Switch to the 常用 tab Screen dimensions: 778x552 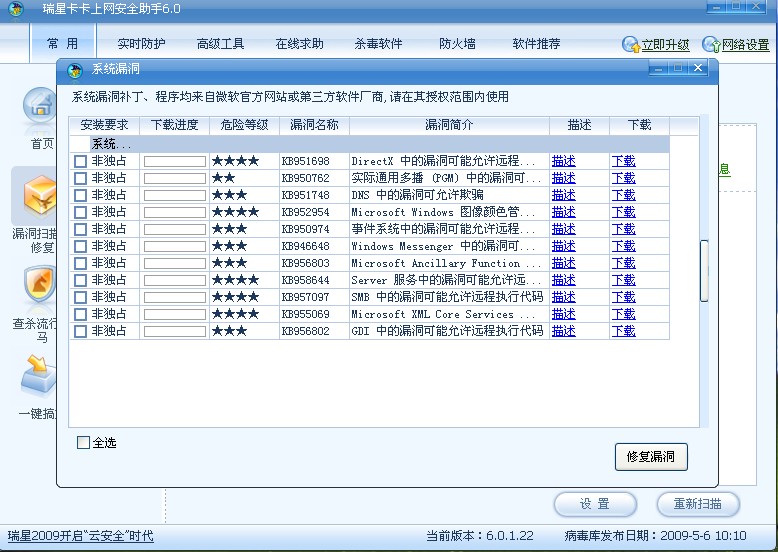click(x=63, y=44)
